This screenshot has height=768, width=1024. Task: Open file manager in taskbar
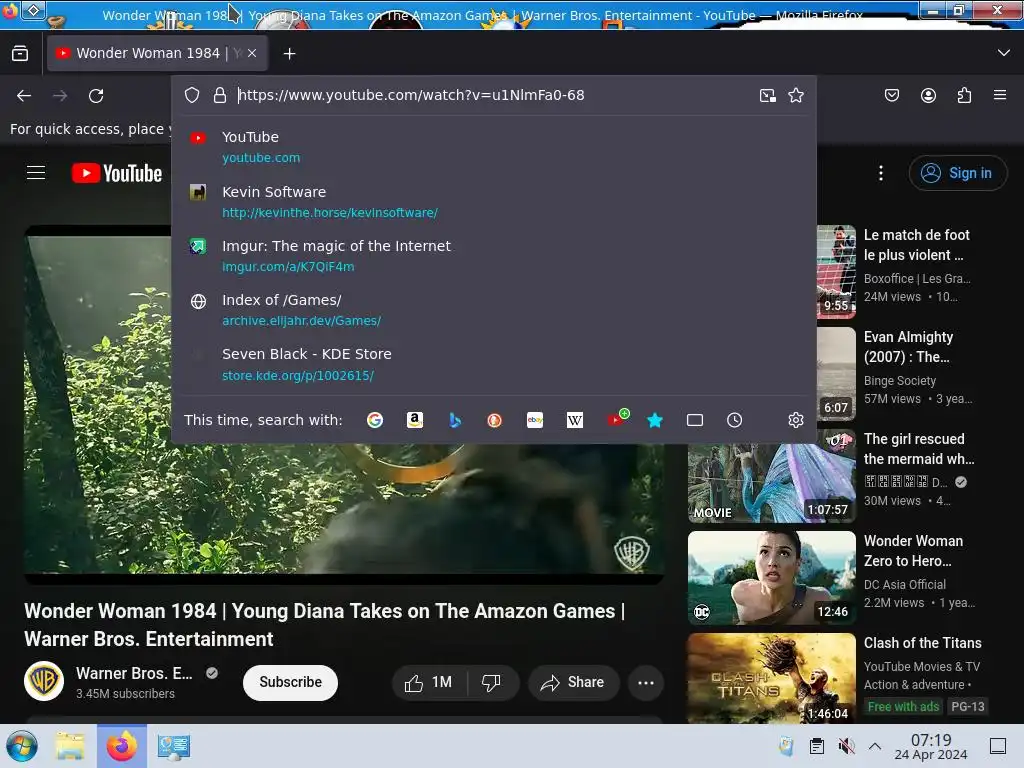click(x=70, y=746)
